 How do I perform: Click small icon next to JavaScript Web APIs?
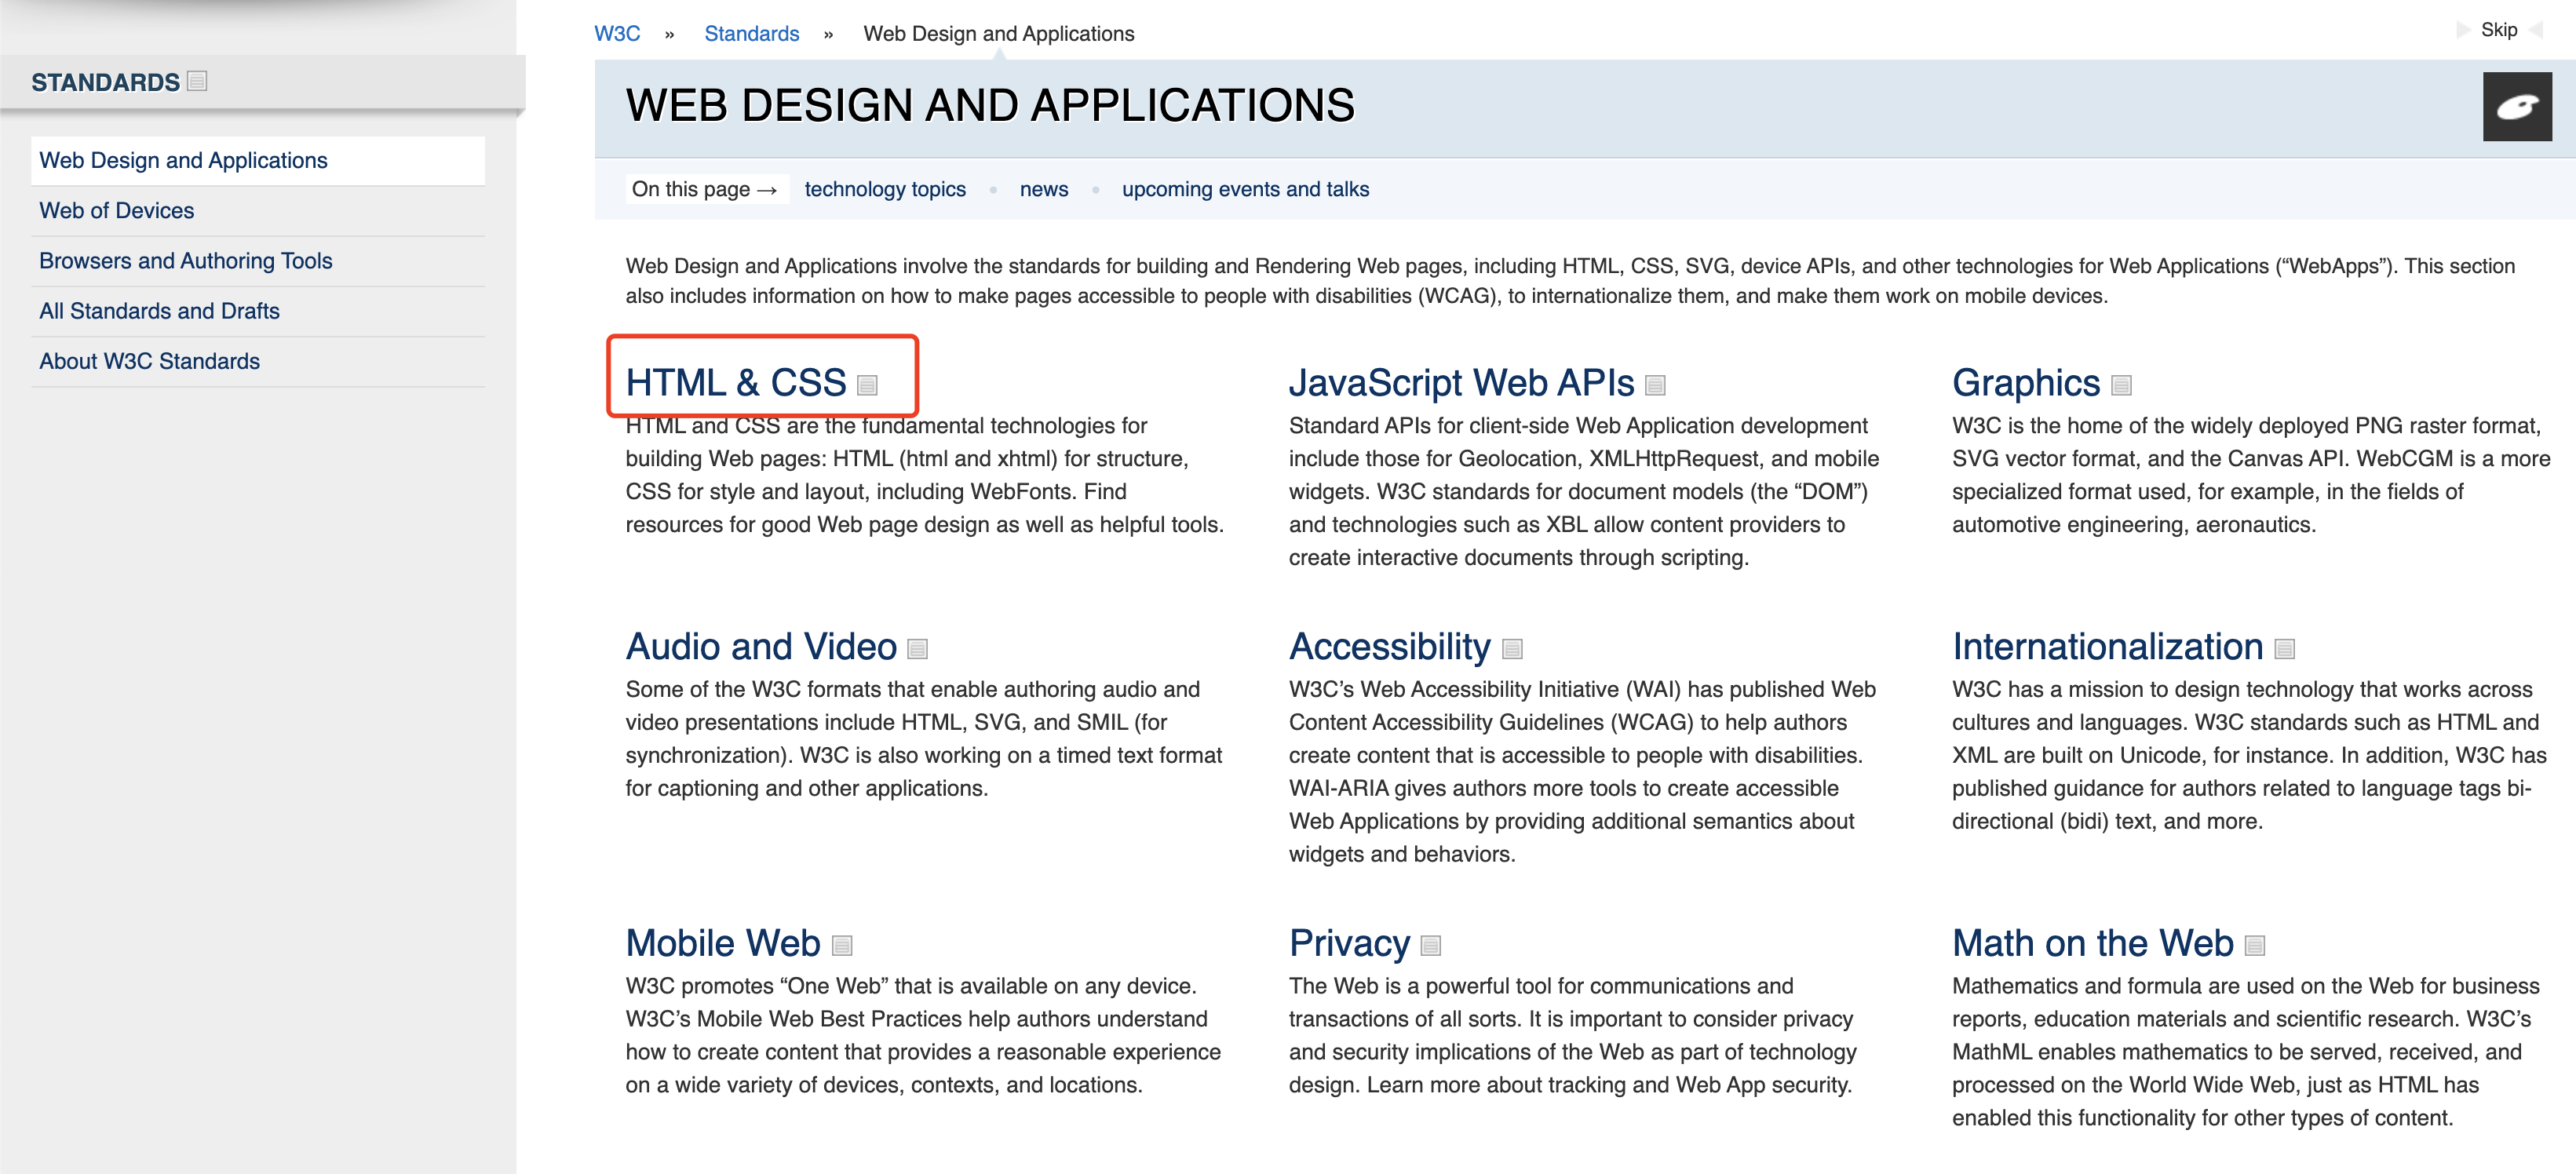pos(1655,386)
